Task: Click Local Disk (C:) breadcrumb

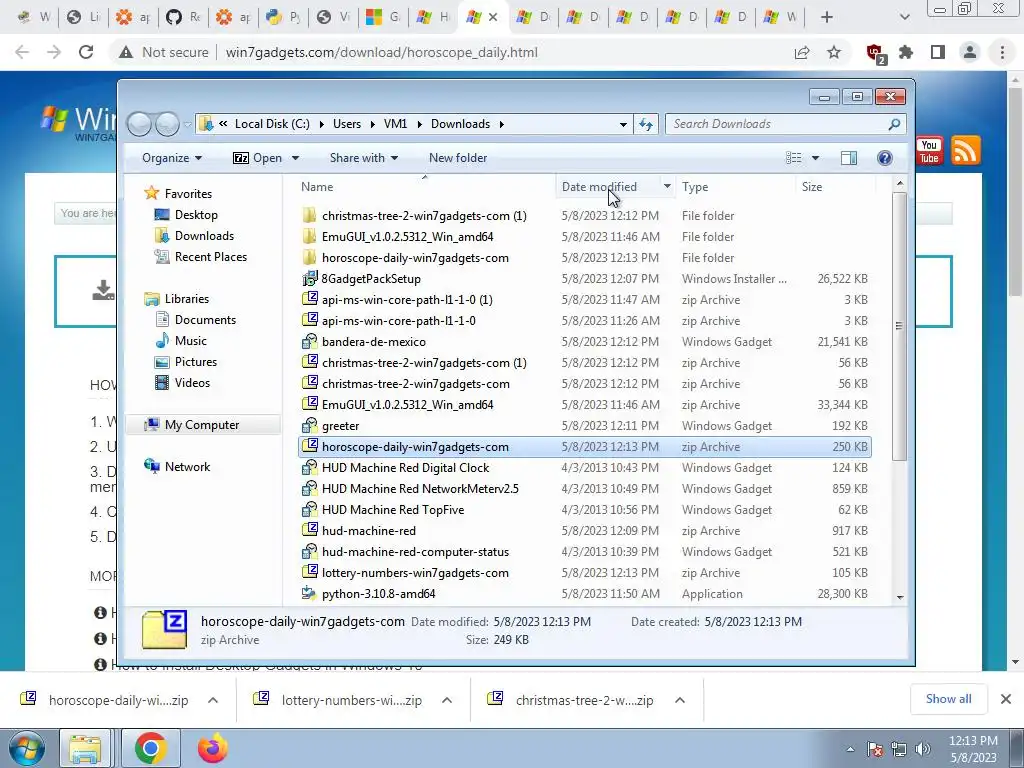Action: (x=272, y=124)
